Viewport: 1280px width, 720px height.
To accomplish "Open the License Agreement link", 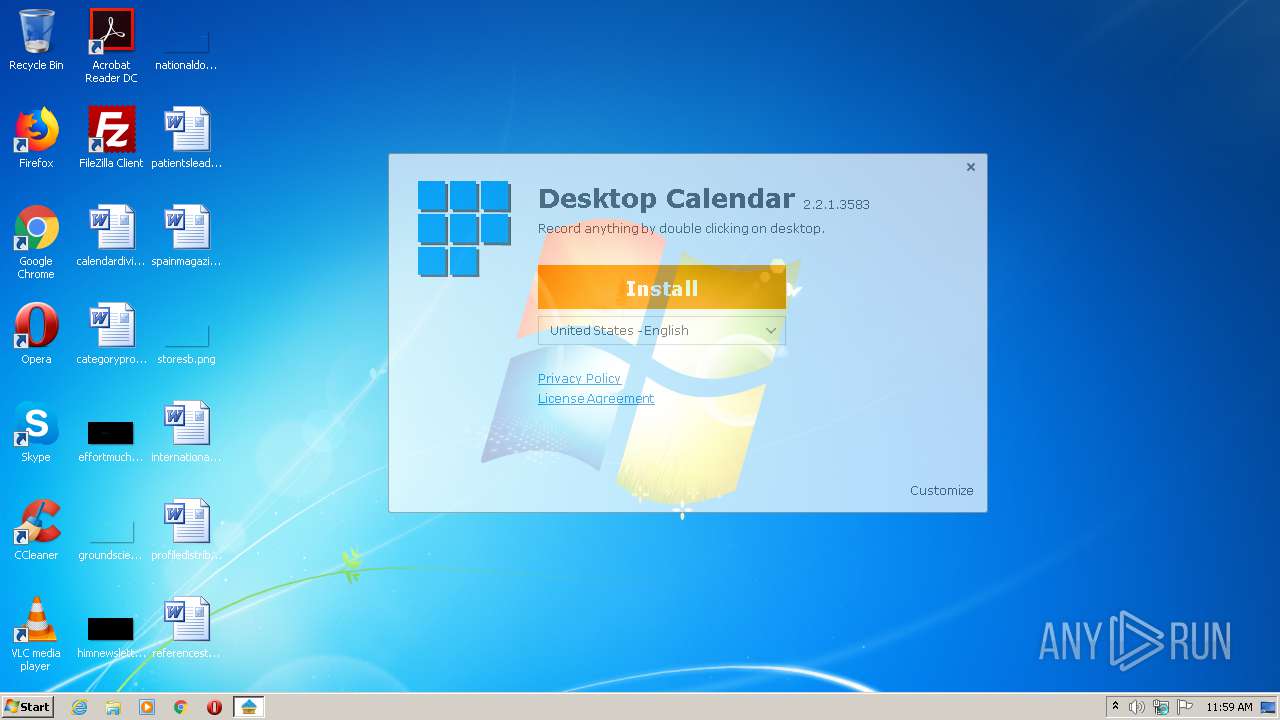I will (596, 398).
